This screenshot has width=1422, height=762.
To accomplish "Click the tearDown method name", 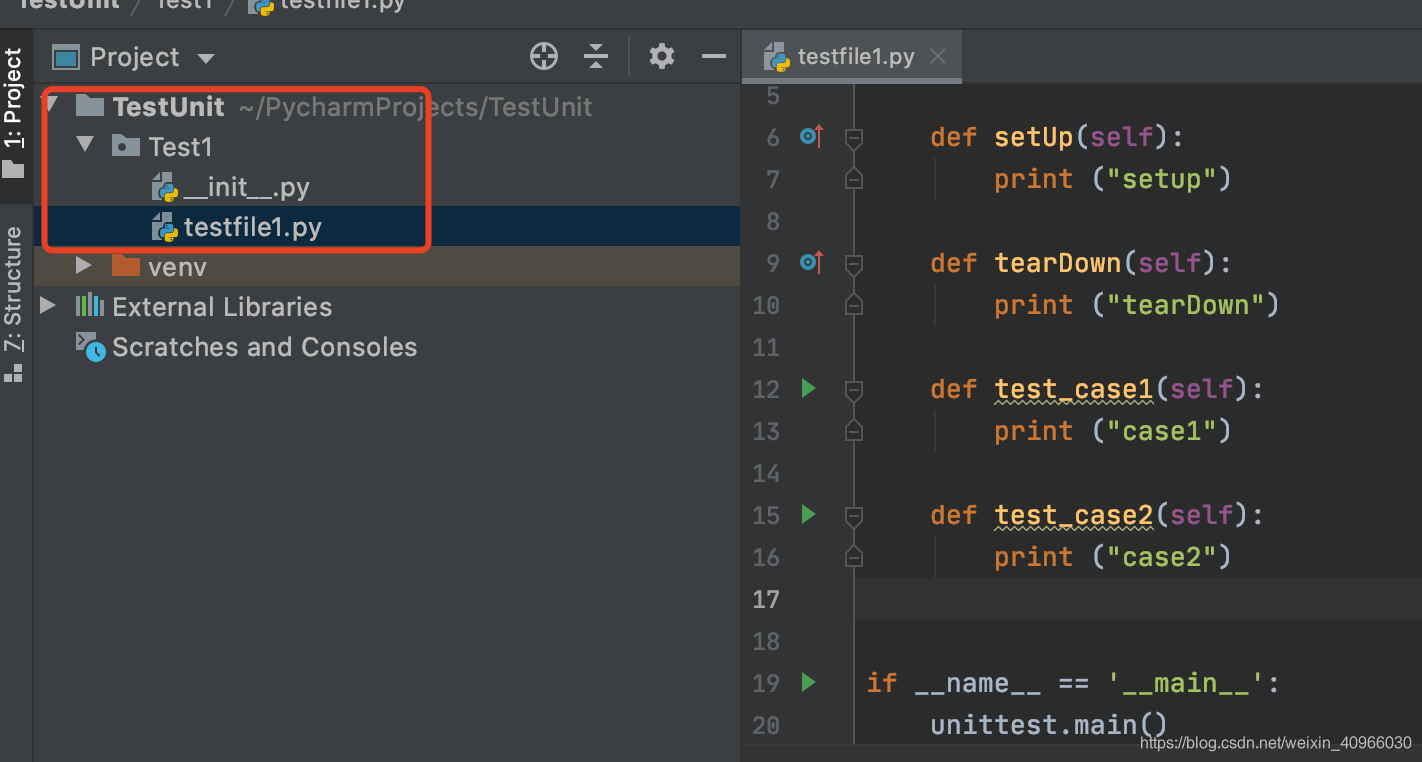I will 1057,263.
